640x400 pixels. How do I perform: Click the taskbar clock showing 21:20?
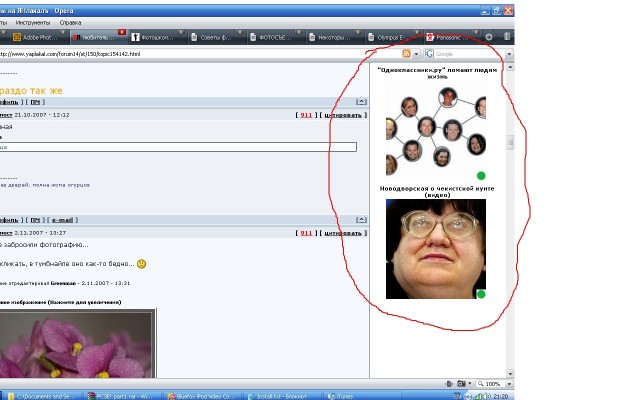tap(501, 396)
